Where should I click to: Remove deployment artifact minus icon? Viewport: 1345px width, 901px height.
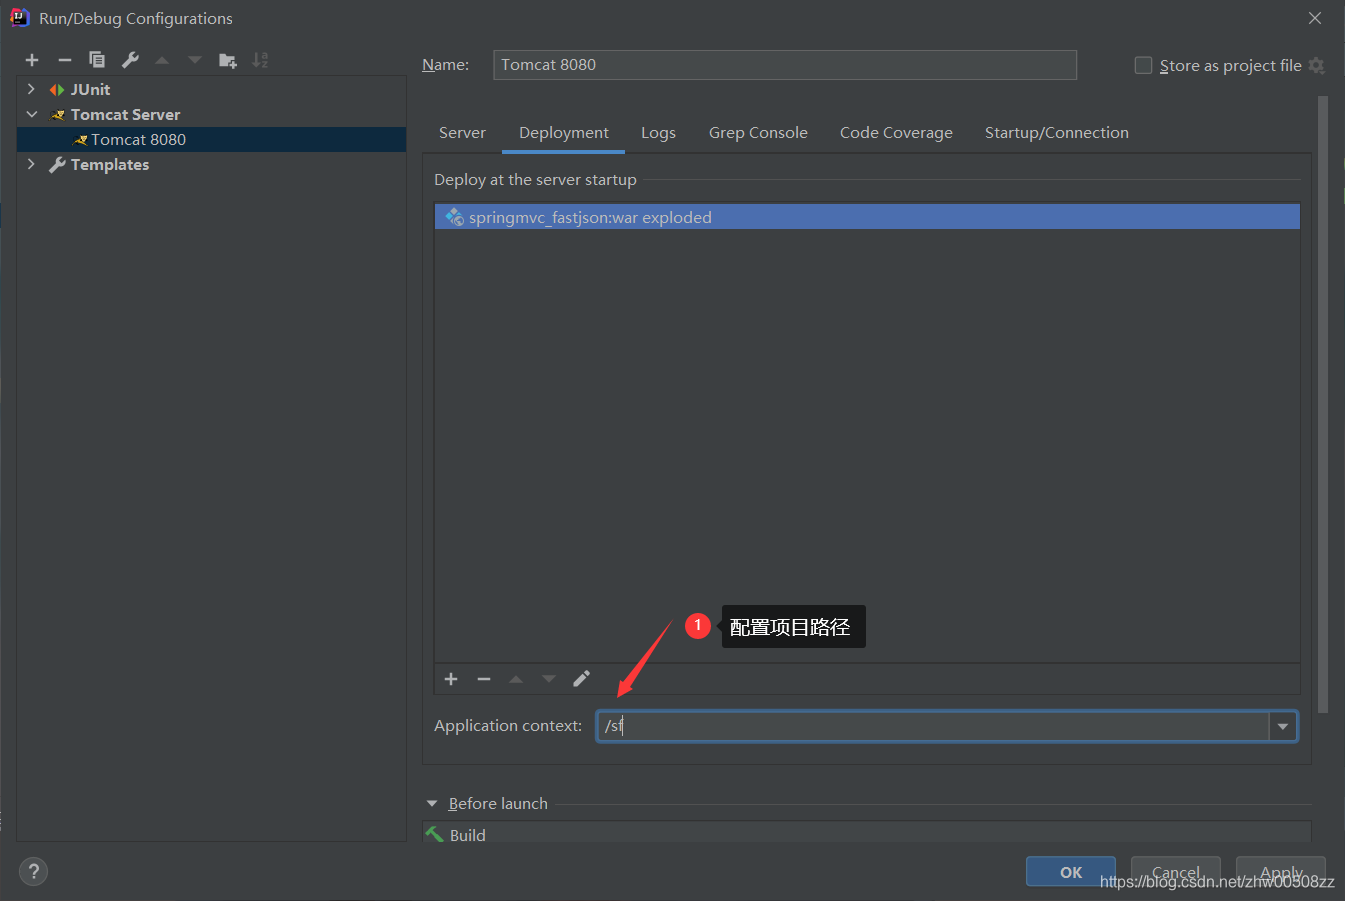[484, 679]
